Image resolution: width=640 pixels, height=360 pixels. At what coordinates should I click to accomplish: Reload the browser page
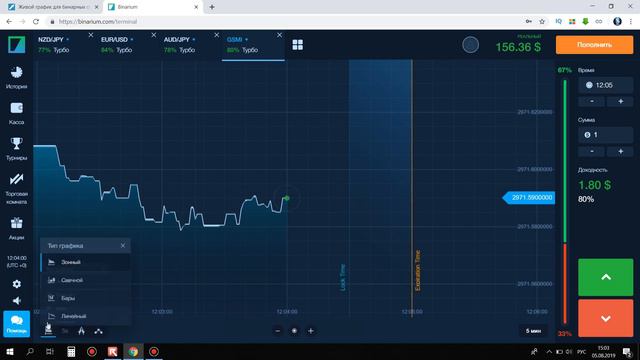pyautogui.click(x=36, y=22)
